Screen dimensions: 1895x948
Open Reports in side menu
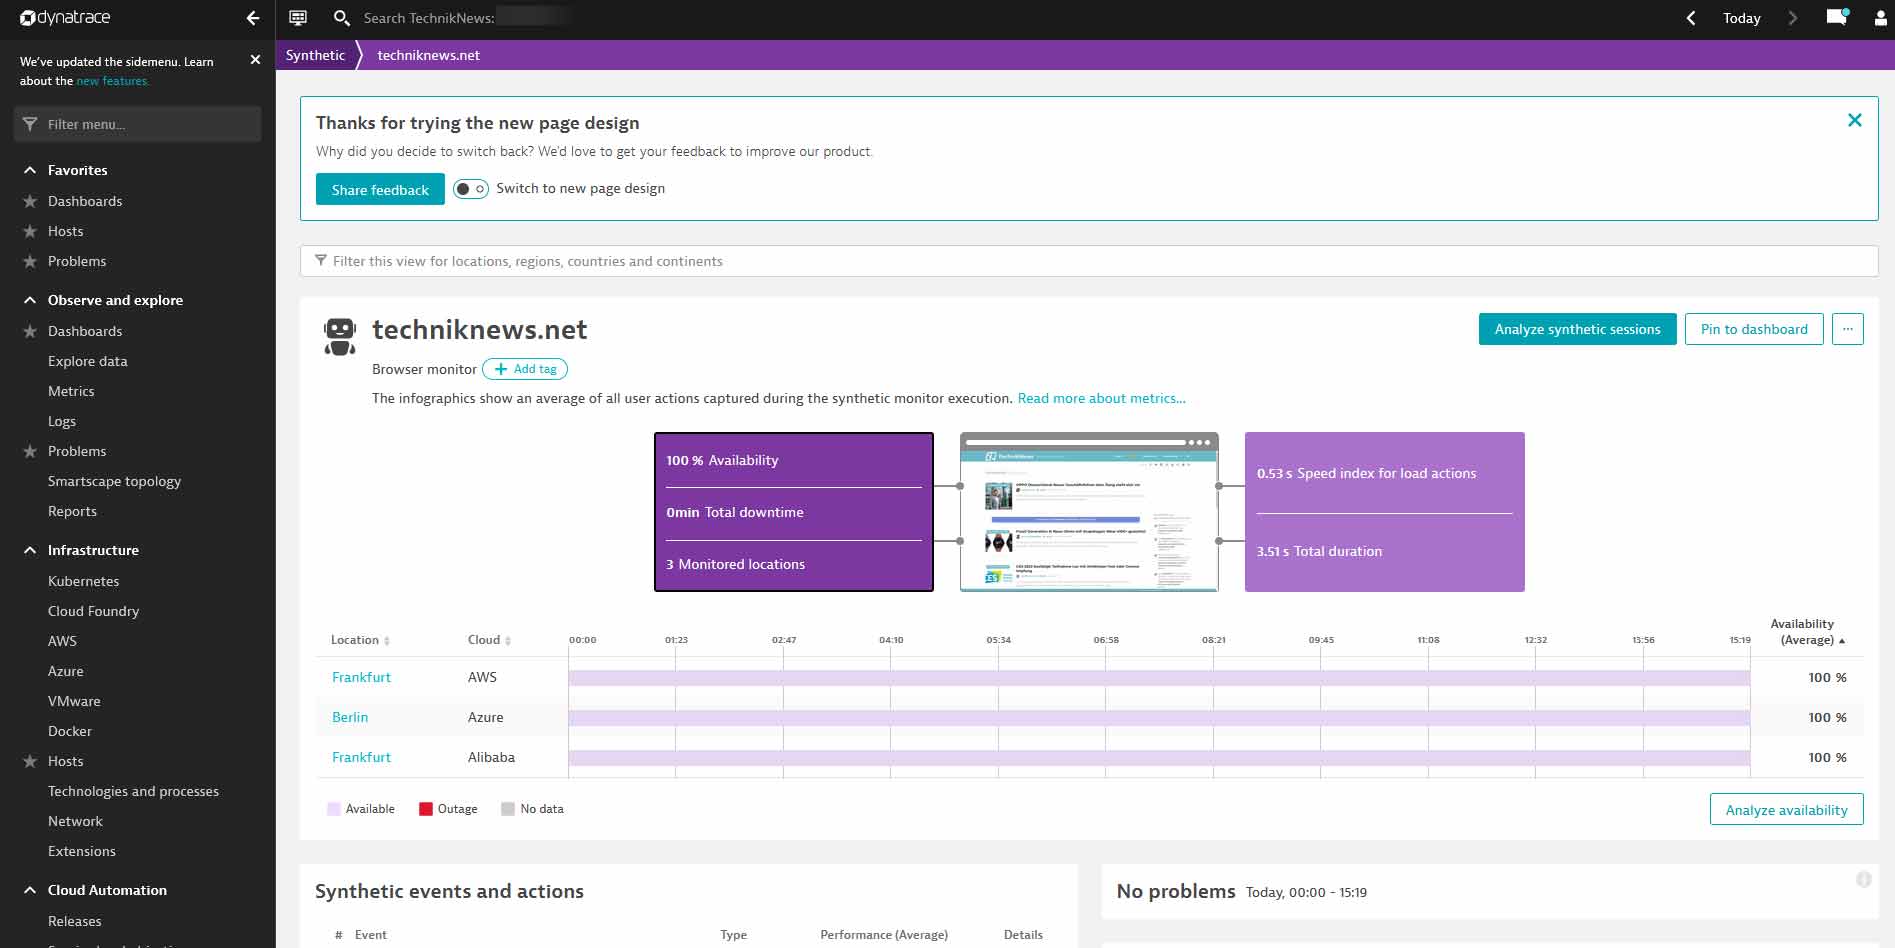pyautogui.click(x=72, y=511)
